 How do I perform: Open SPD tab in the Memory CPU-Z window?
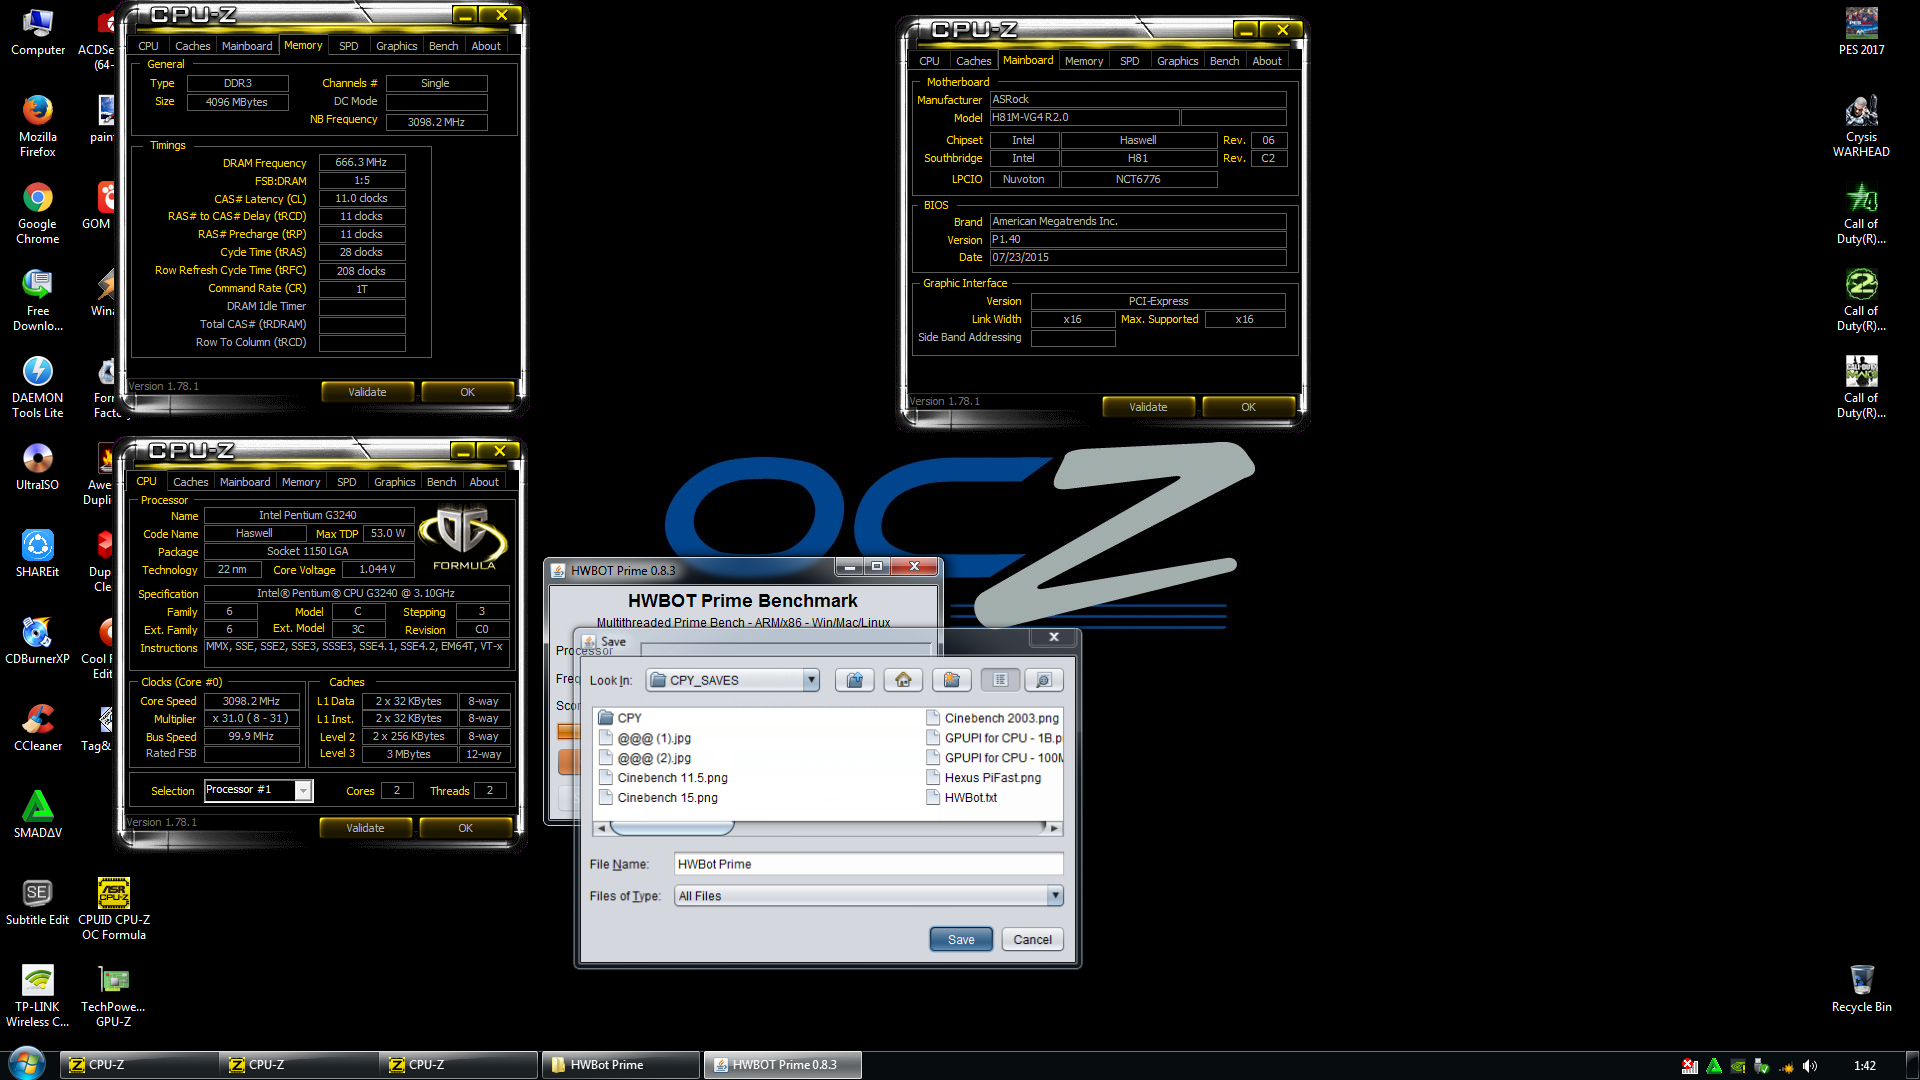click(348, 46)
